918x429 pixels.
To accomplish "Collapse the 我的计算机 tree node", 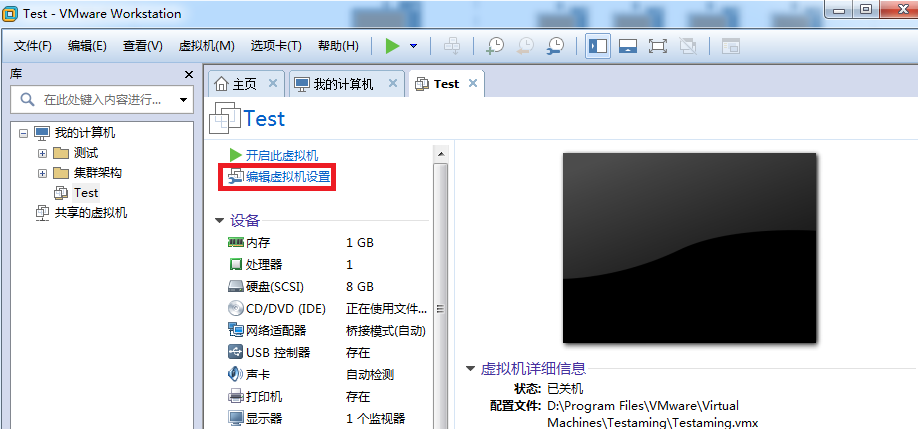I will coord(23,133).
